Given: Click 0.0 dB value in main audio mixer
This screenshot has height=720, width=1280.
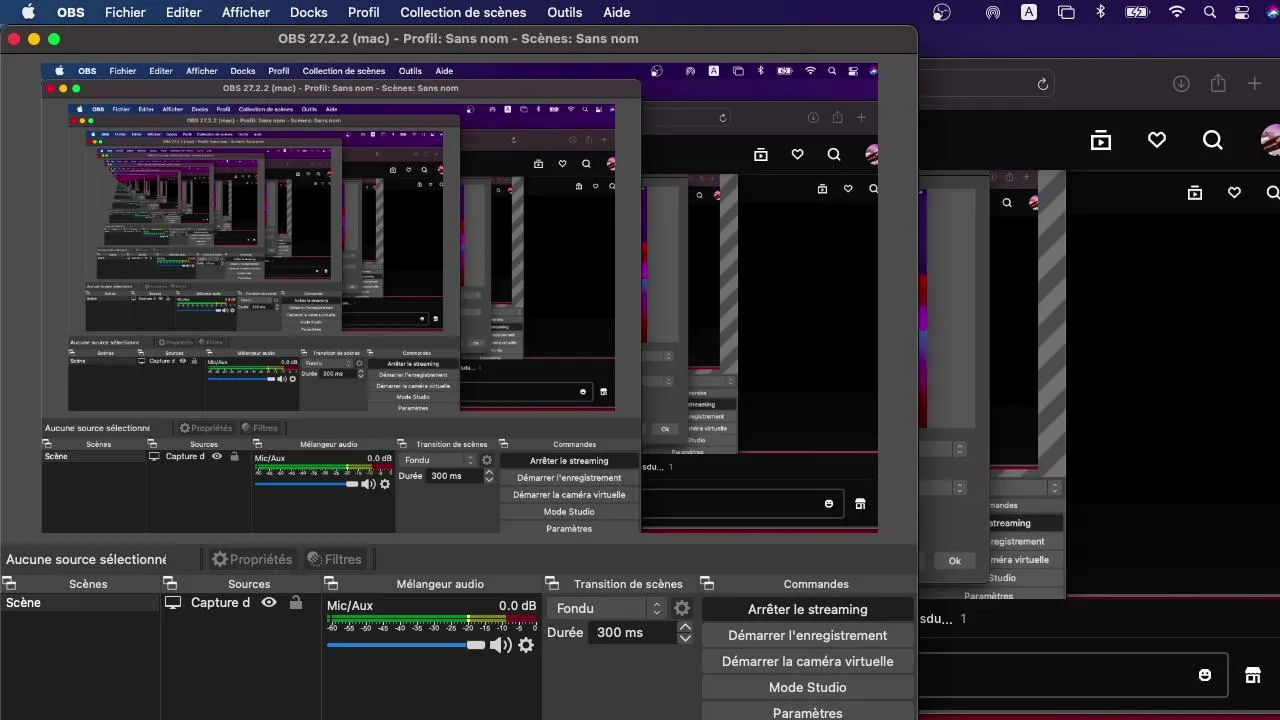Looking at the screenshot, I should 517,605.
